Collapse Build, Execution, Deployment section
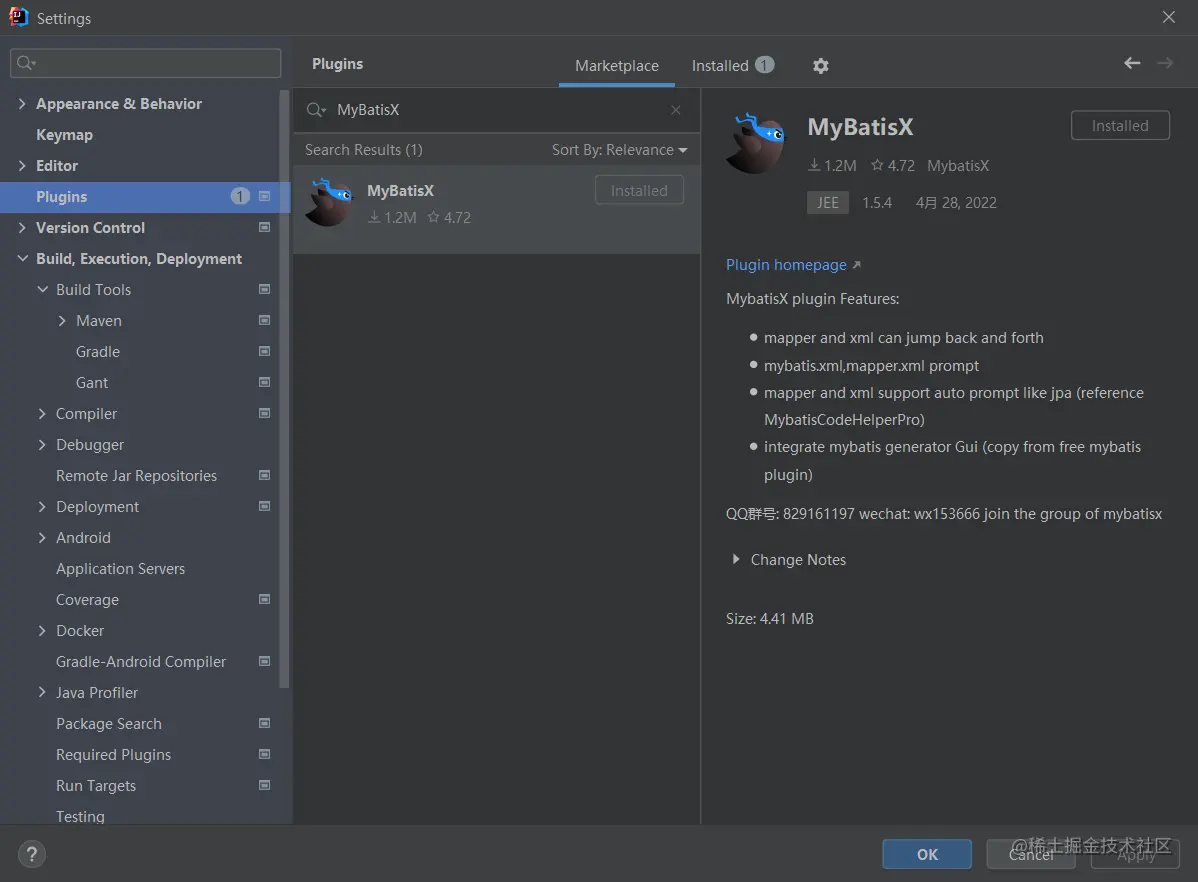1198x882 pixels. pyautogui.click(x=22, y=258)
